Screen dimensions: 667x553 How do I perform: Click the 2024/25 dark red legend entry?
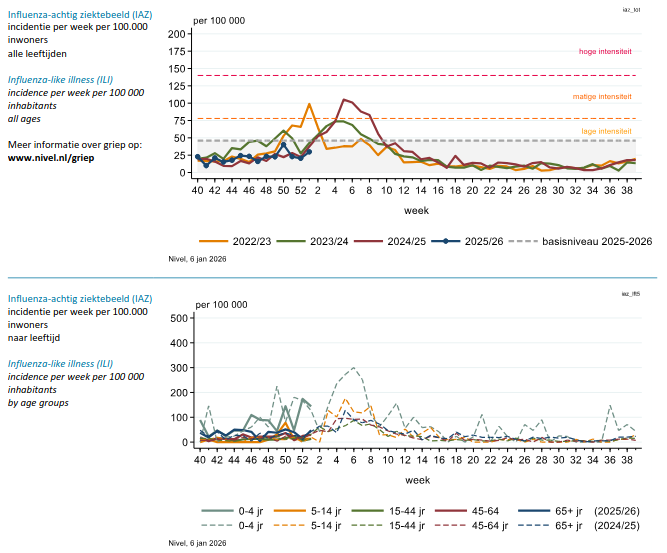coord(415,241)
